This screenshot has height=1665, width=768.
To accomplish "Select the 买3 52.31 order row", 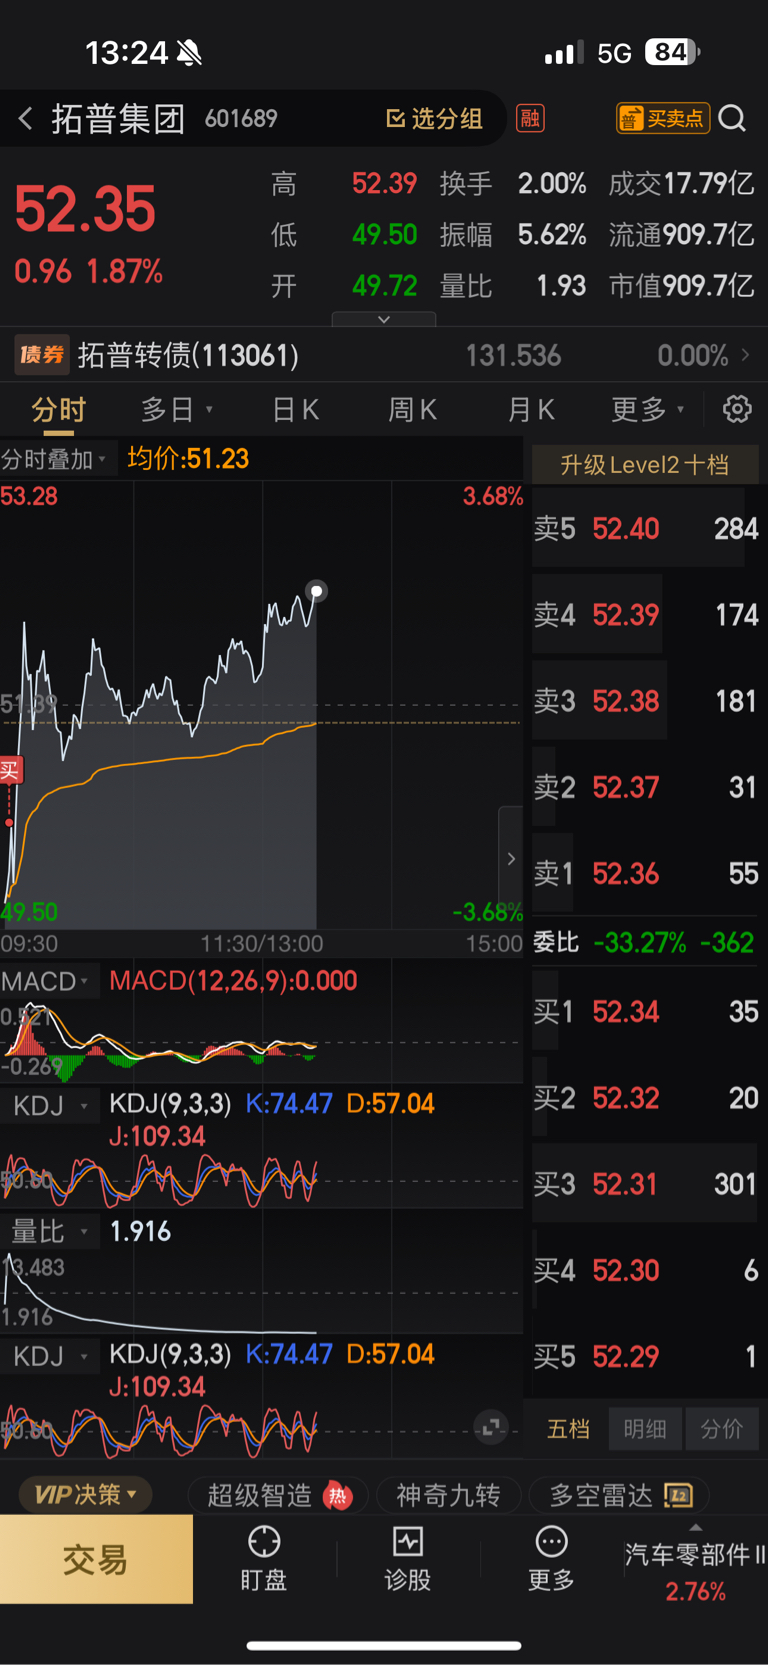I will (x=646, y=1184).
